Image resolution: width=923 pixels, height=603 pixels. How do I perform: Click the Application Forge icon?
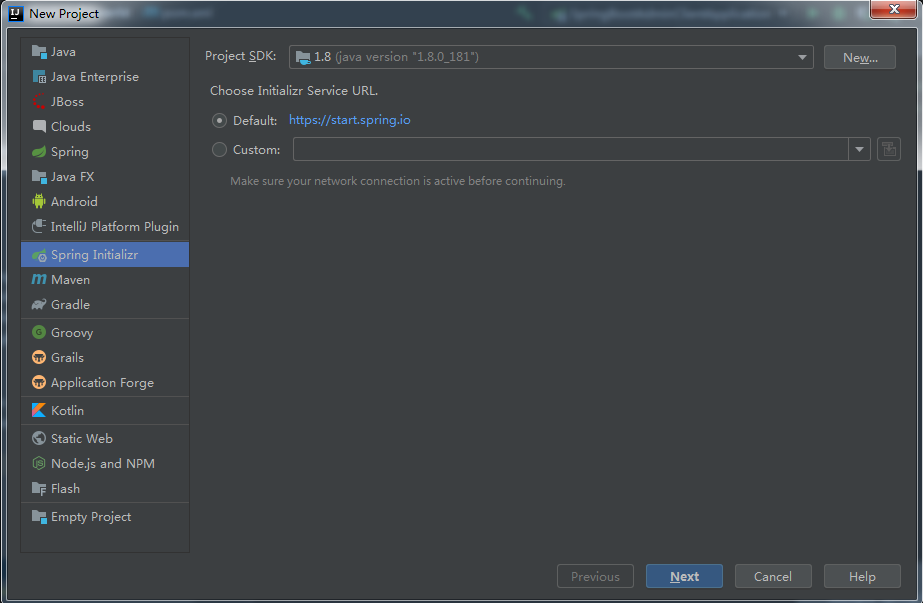point(39,383)
